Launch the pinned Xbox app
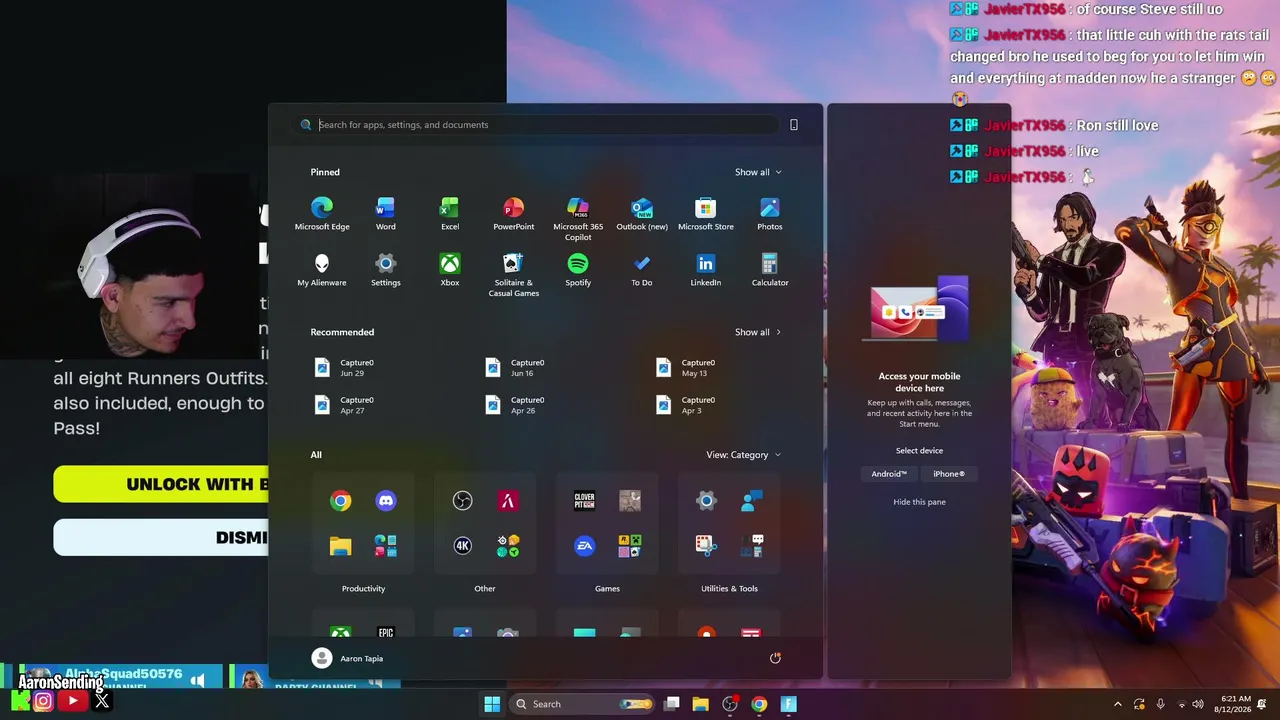The image size is (1280, 720). click(450, 270)
